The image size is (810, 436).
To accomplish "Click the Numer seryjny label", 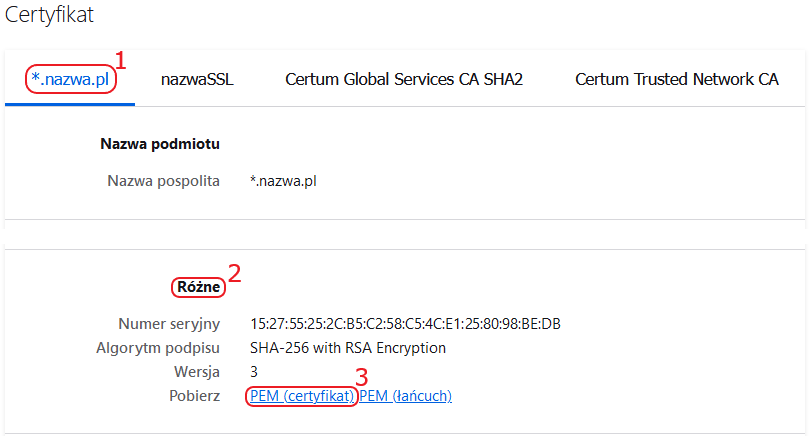I will [169, 324].
